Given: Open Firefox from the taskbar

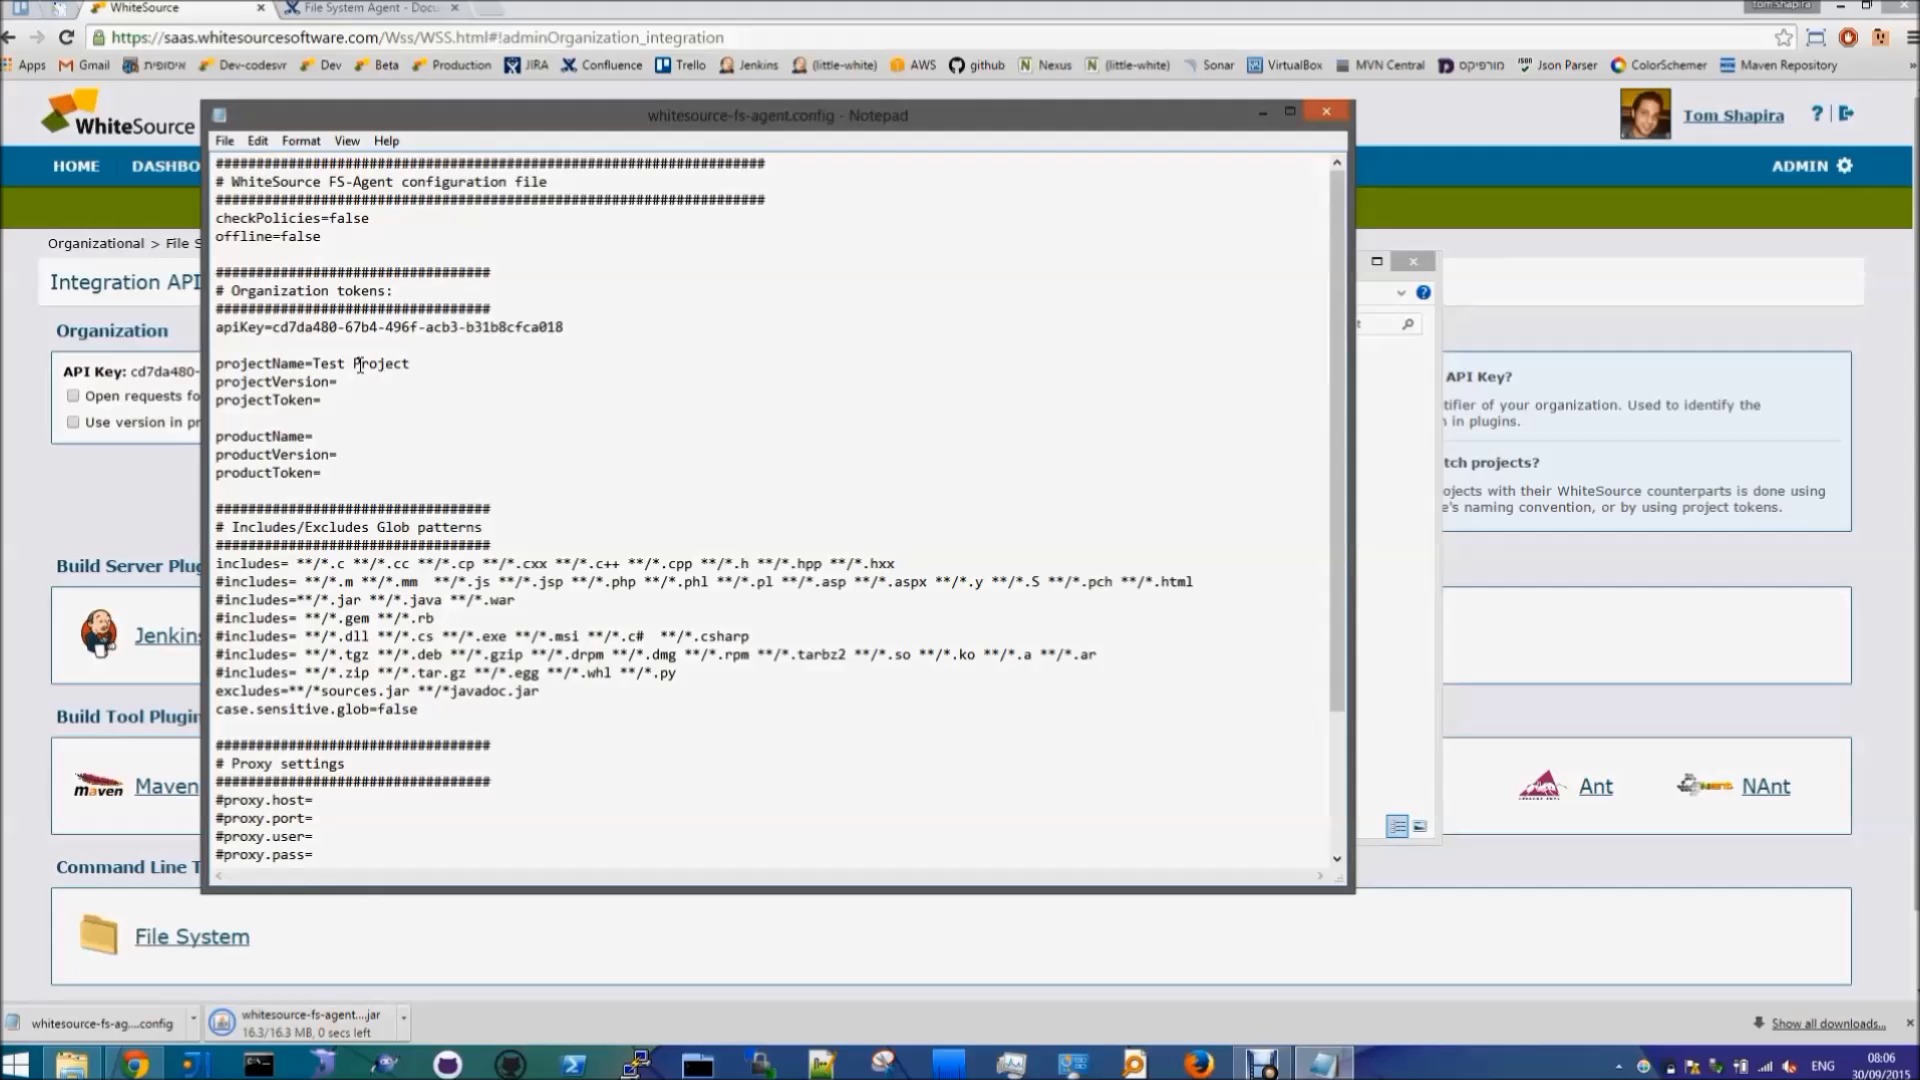Looking at the screenshot, I should [x=1198, y=1065].
